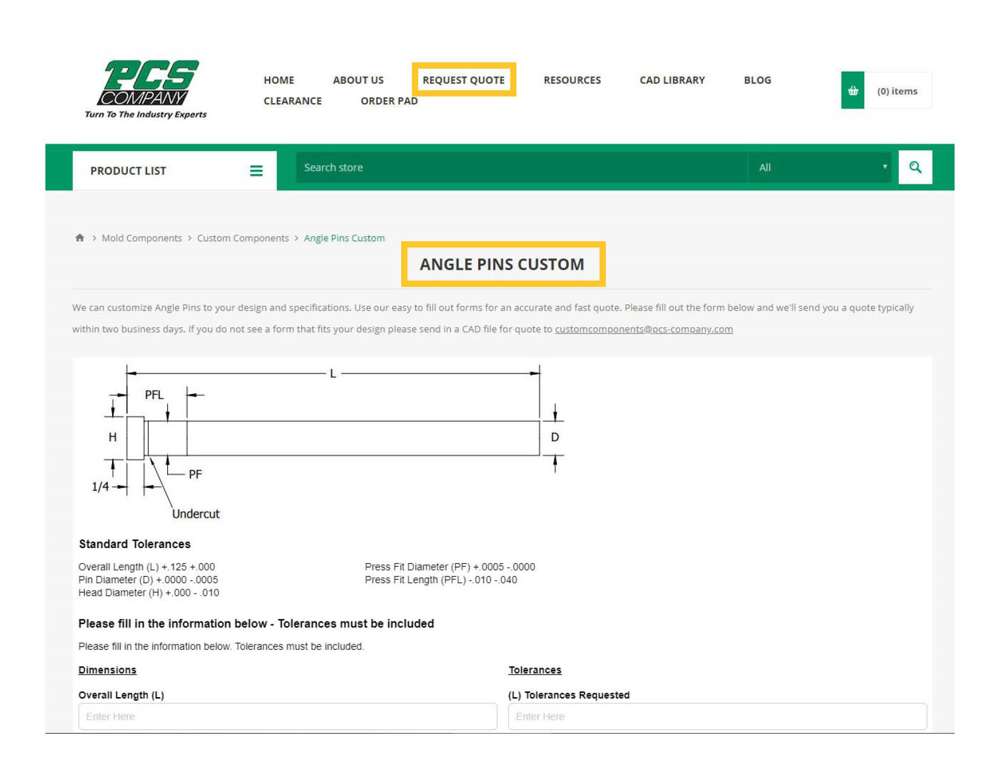Go to the CAD Library page
This screenshot has width=1000, height=773.
[x=672, y=80]
